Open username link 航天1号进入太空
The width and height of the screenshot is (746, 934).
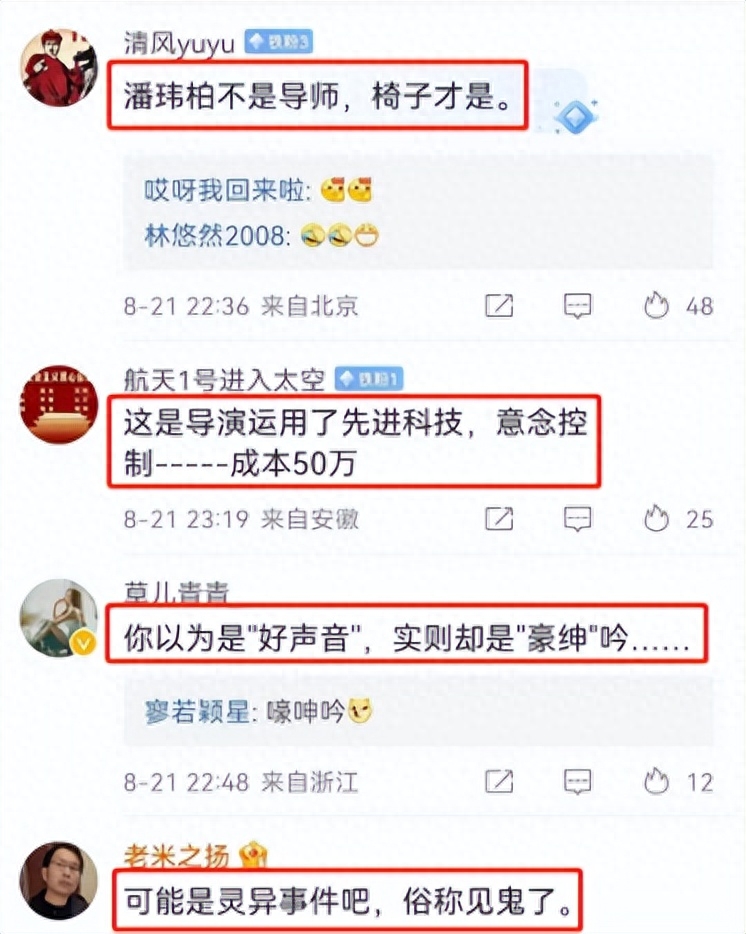click(224, 379)
